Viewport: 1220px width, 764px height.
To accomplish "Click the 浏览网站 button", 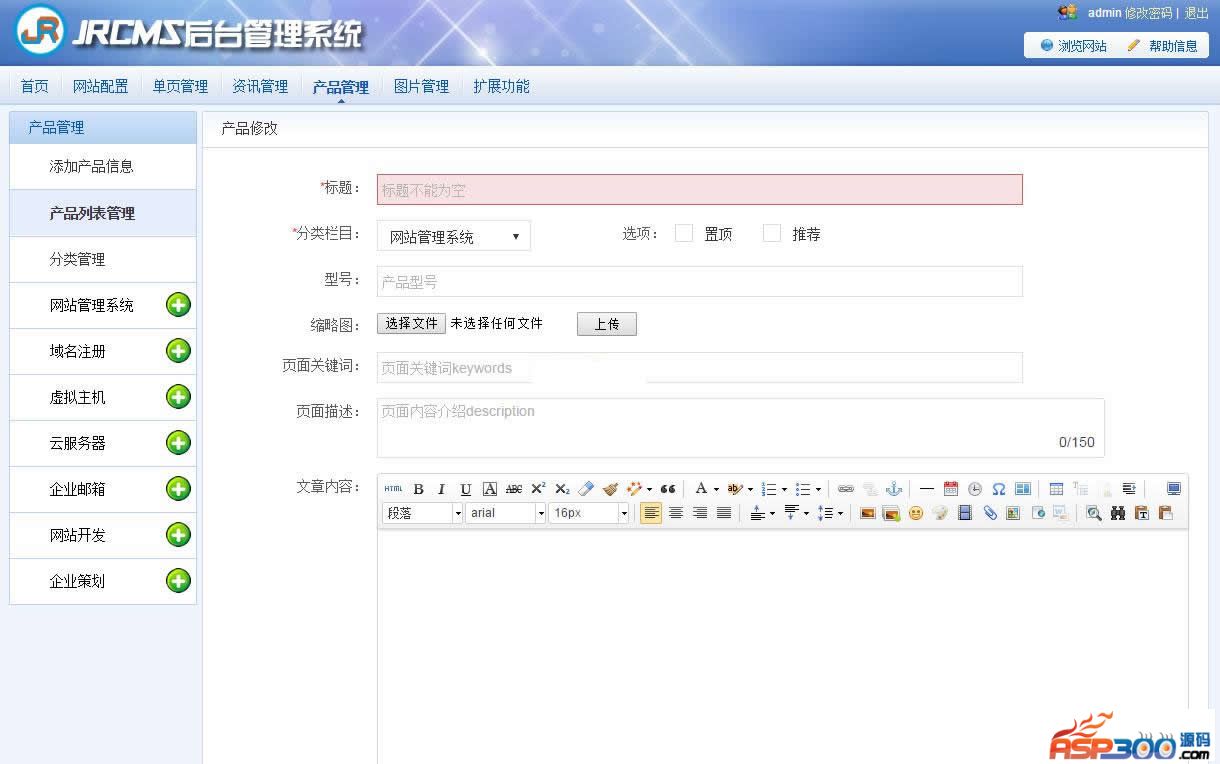I will tap(1074, 46).
